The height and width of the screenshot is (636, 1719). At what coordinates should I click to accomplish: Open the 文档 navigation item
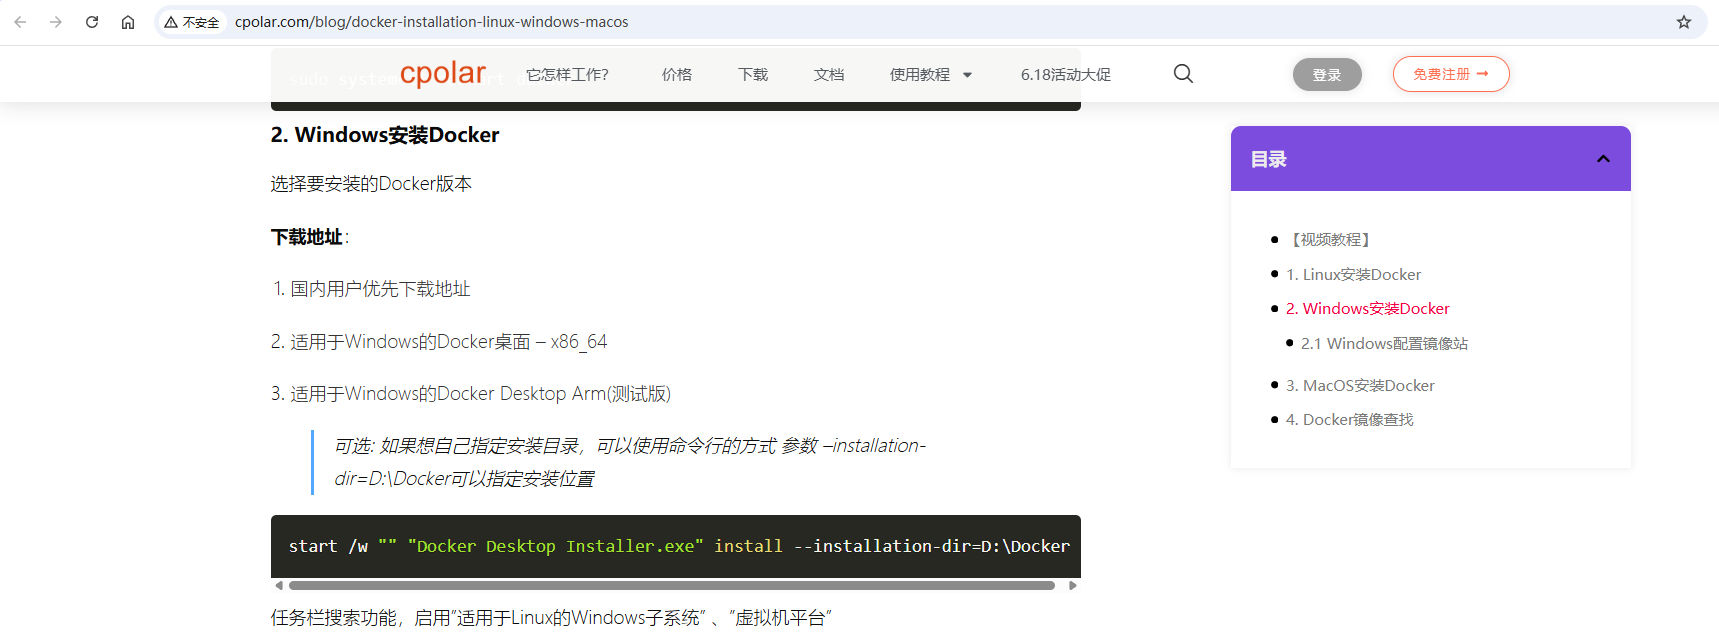[829, 75]
